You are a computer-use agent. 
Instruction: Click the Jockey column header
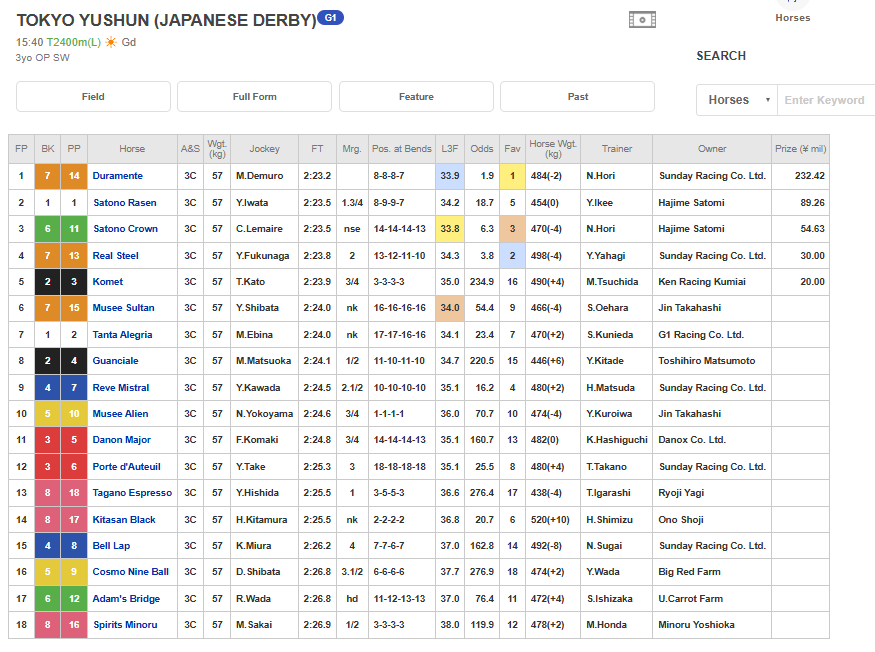pos(265,149)
